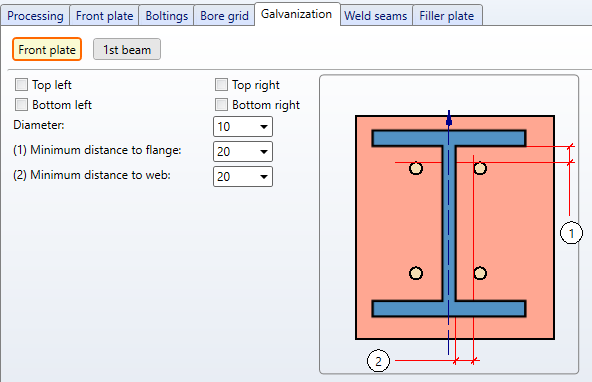Open the Weld seams tab
This screenshot has height=382, width=592.
pyautogui.click(x=376, y=16)
